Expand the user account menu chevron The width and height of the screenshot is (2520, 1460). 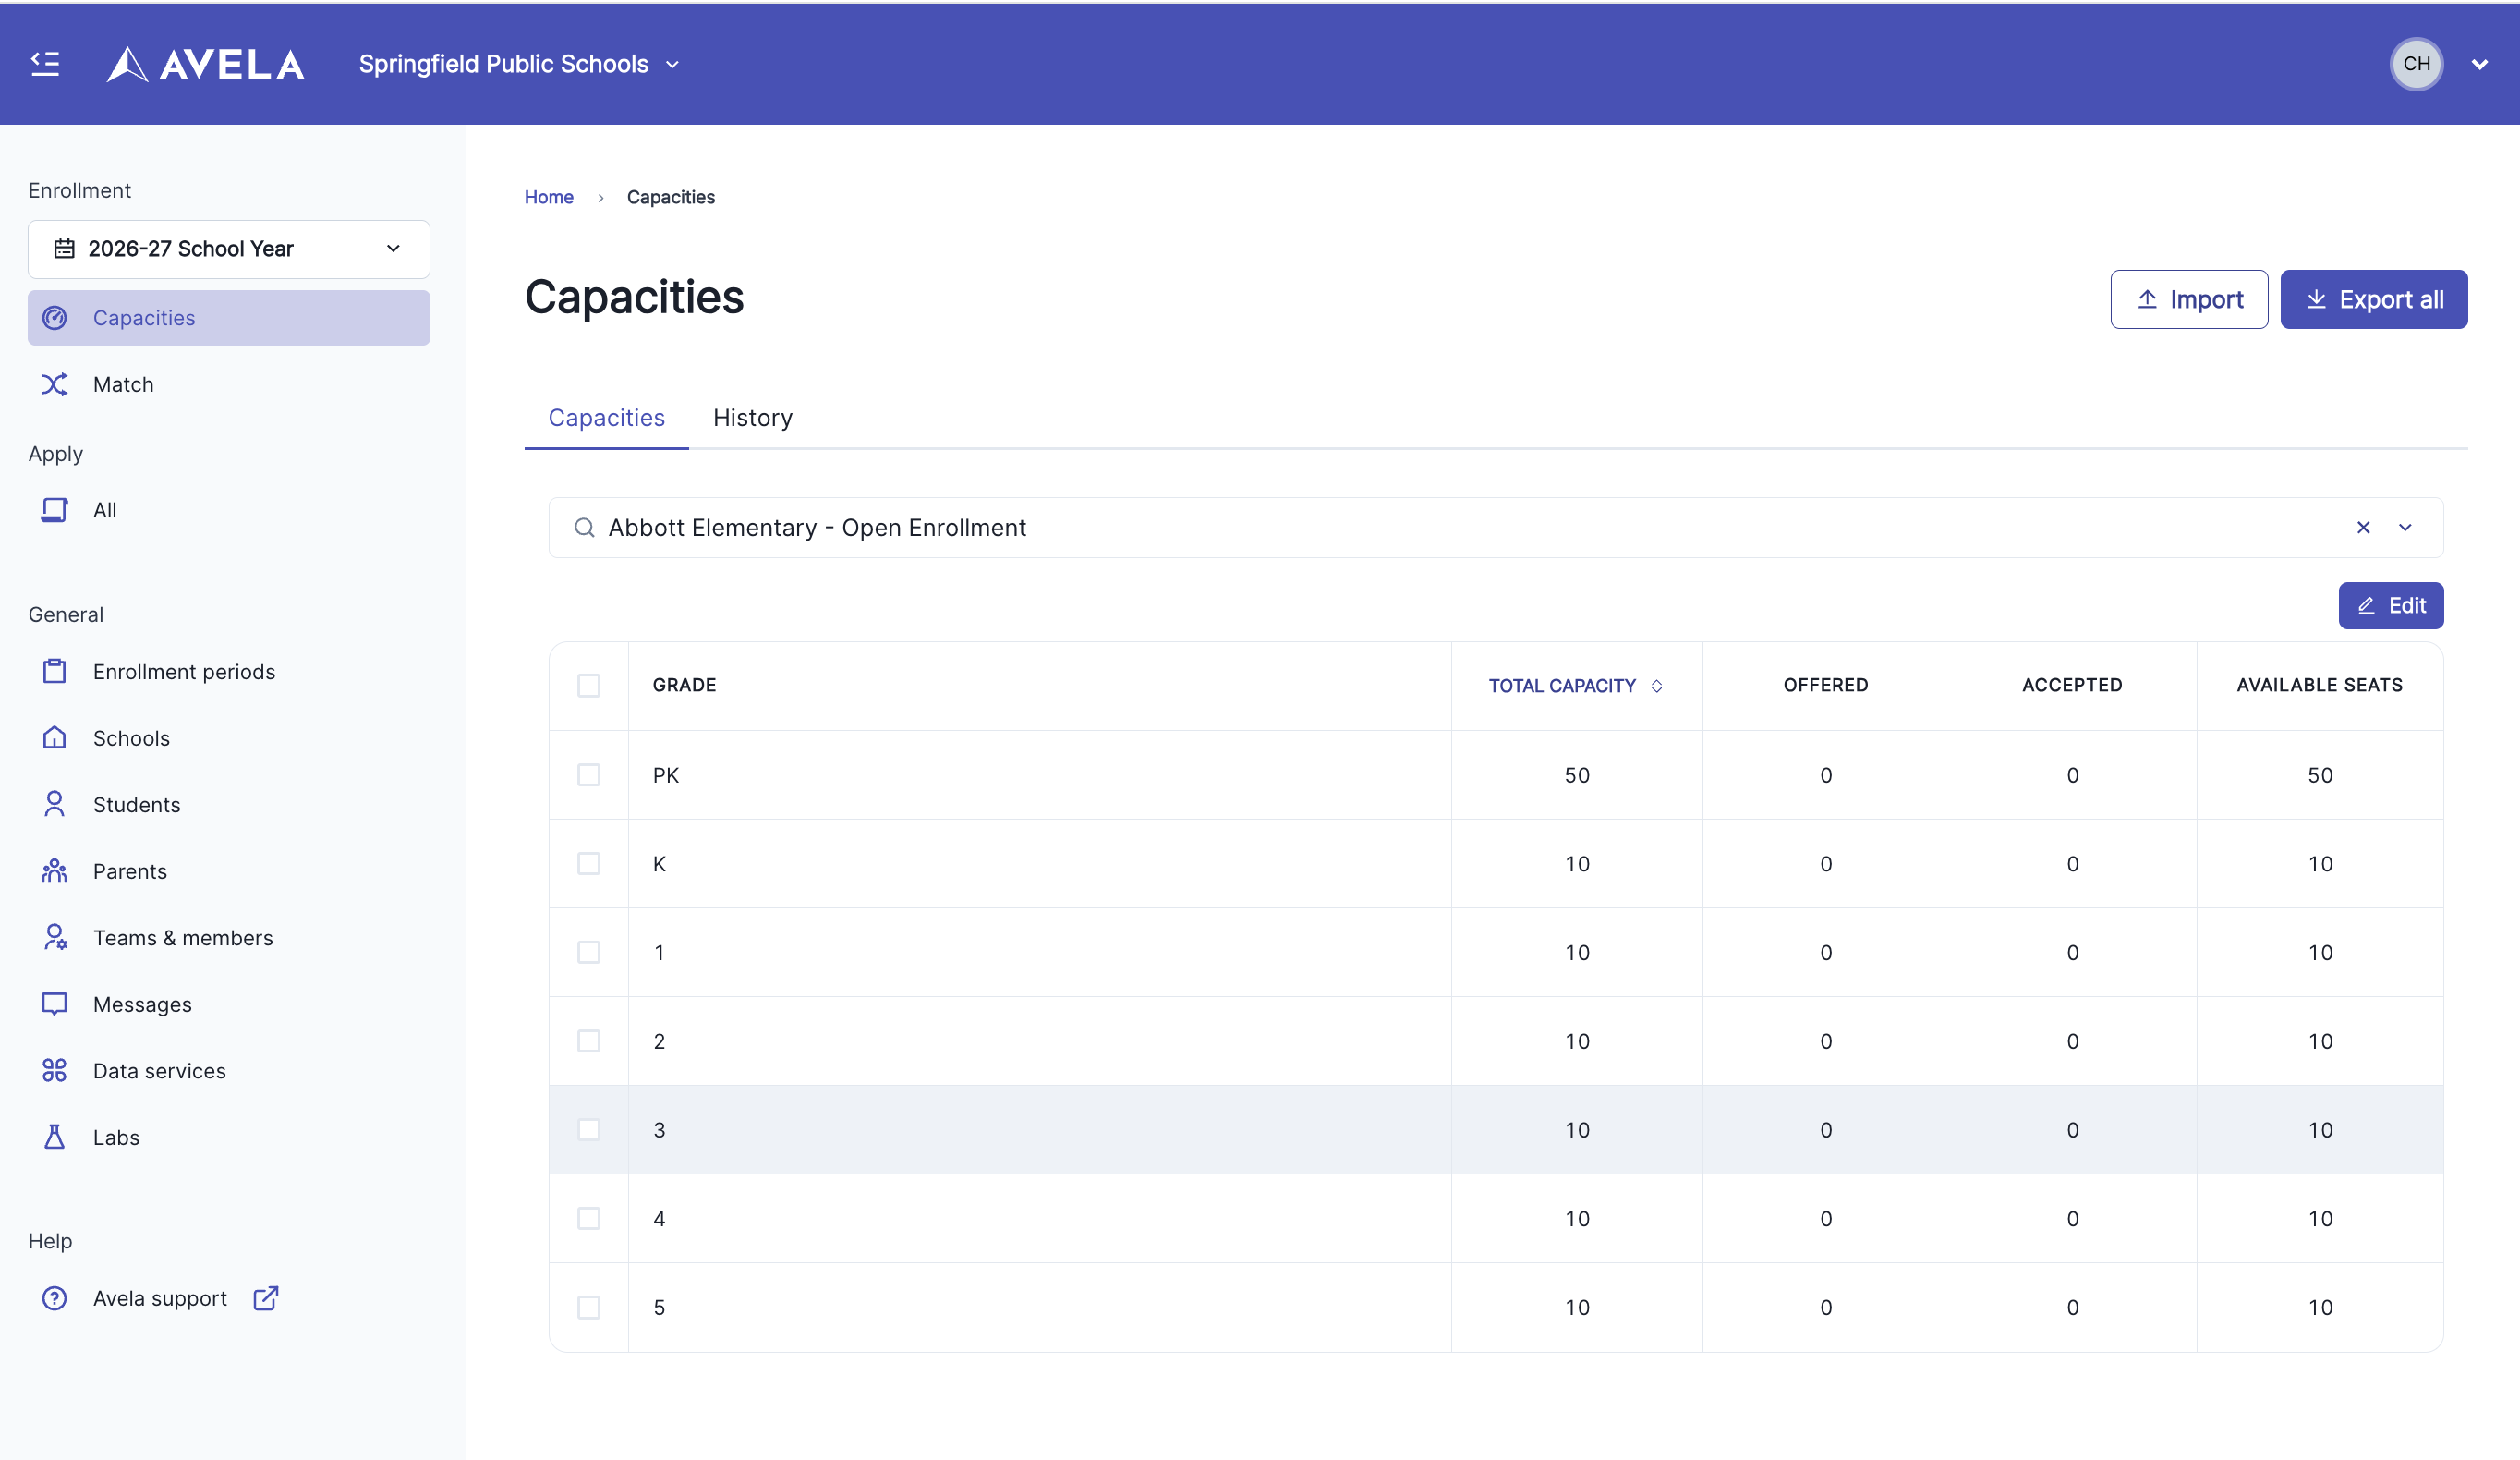(2479, 64)
